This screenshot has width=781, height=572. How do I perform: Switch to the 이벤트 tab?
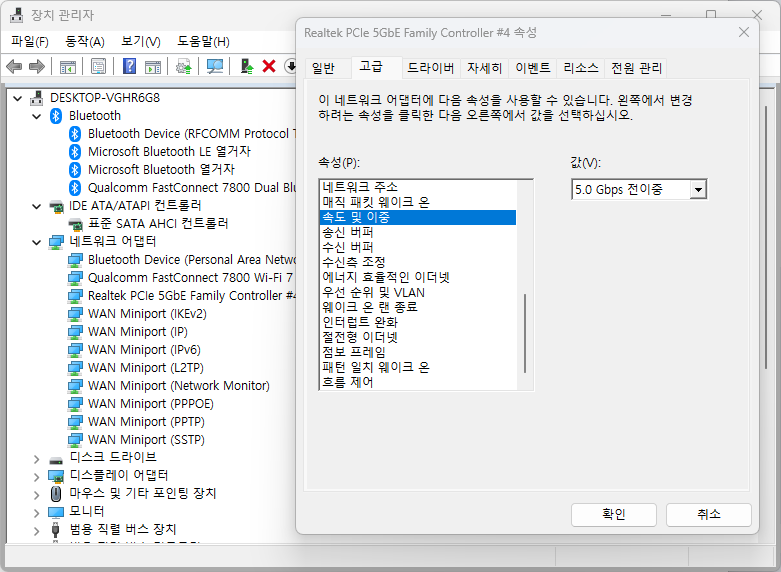532,68
